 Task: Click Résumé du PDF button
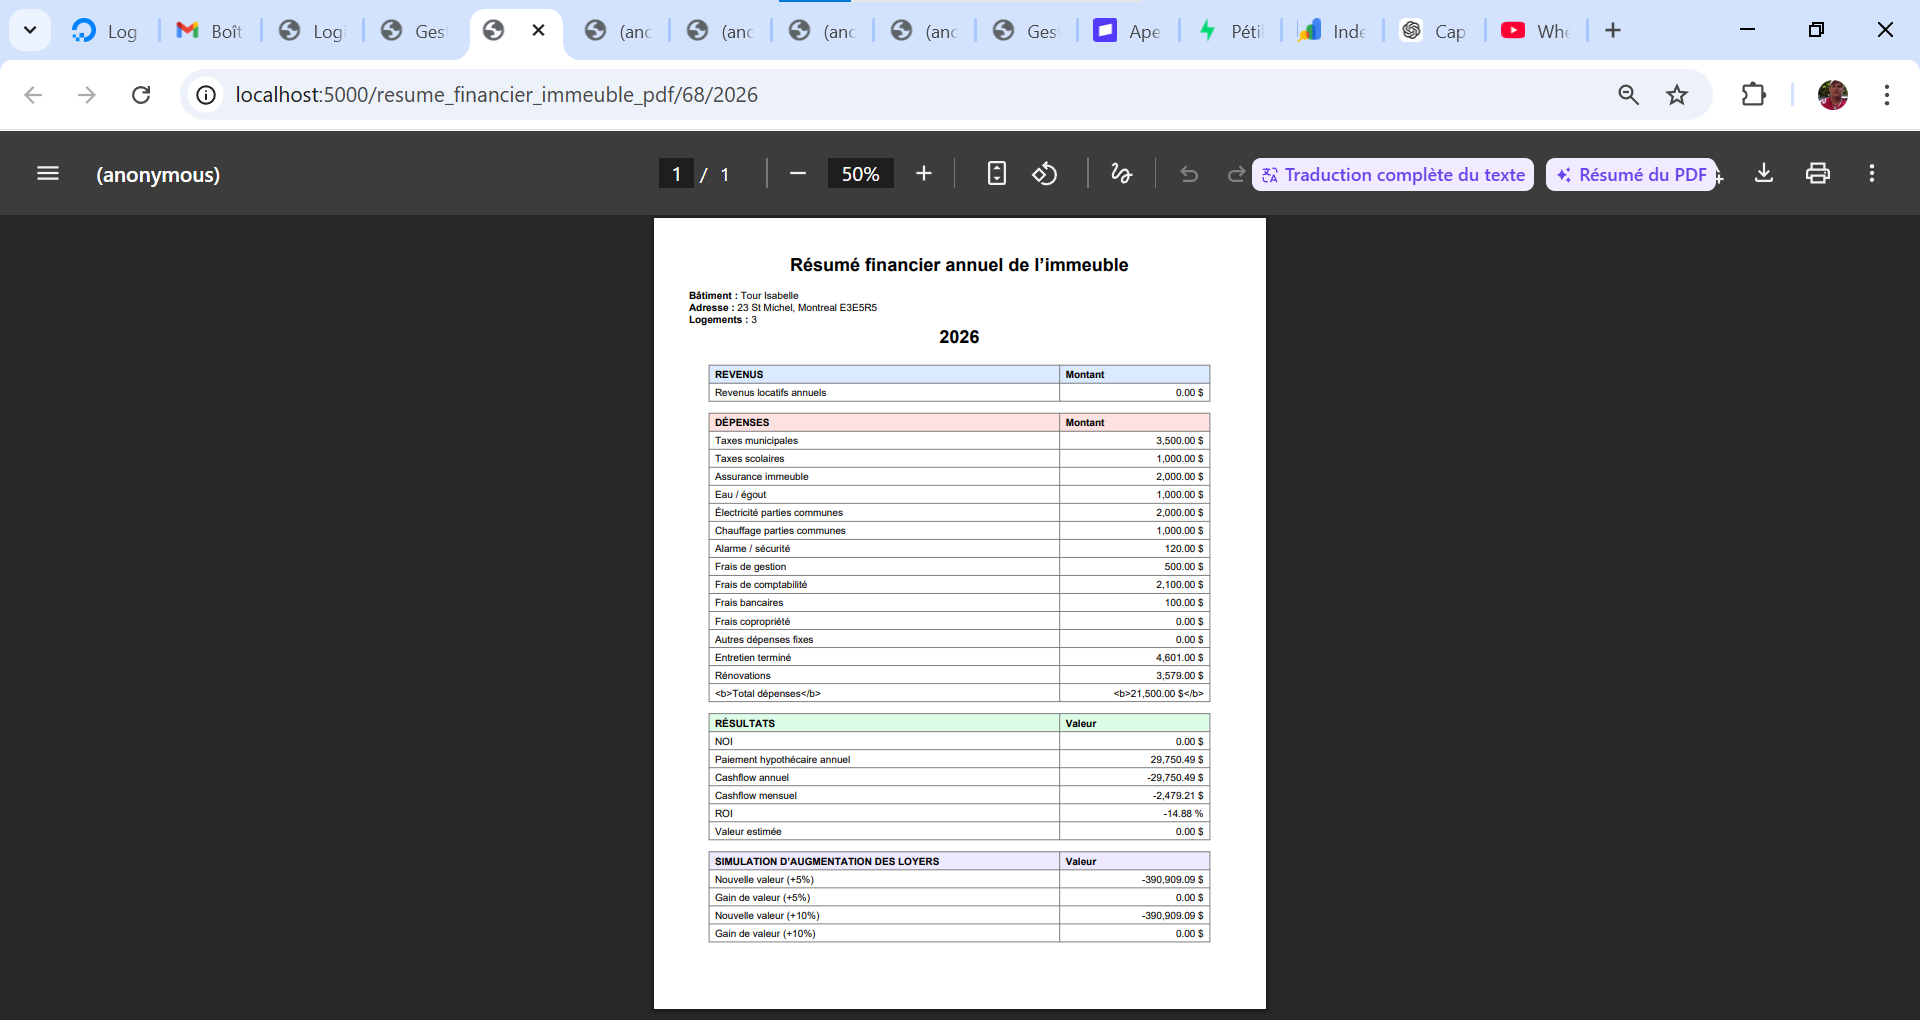(1631, 175)
